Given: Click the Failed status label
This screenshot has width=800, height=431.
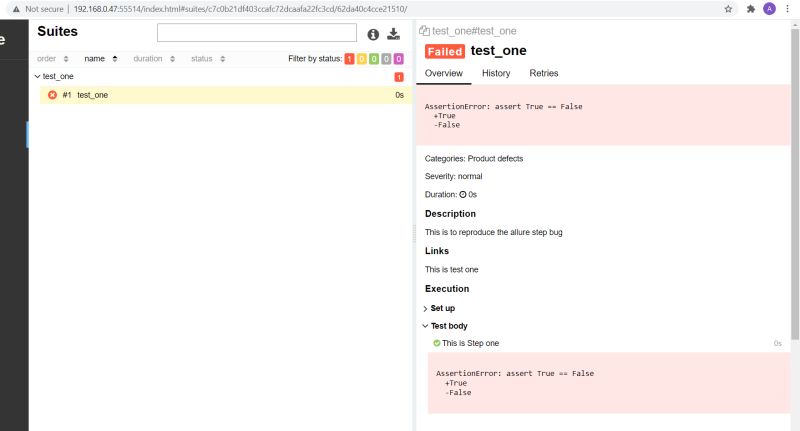Looking at the screenshot, I should coord(445,52).
